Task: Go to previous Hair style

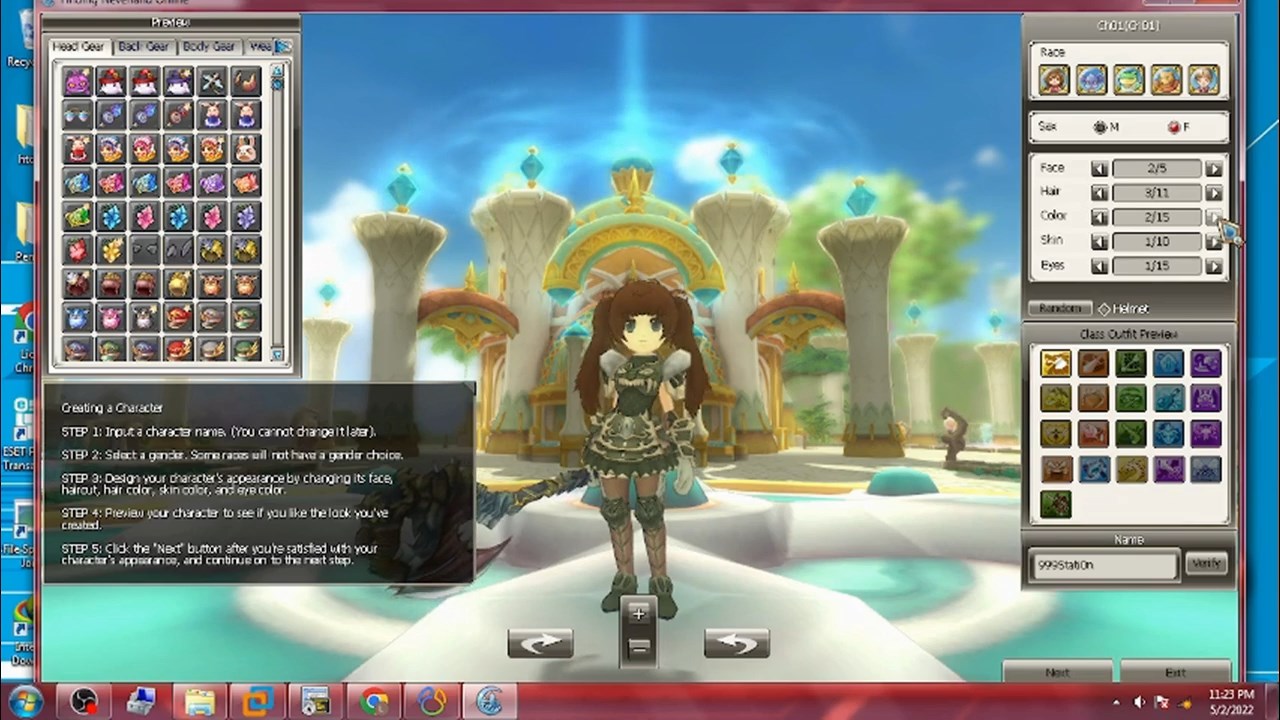Action: [x=1100, y=193]
